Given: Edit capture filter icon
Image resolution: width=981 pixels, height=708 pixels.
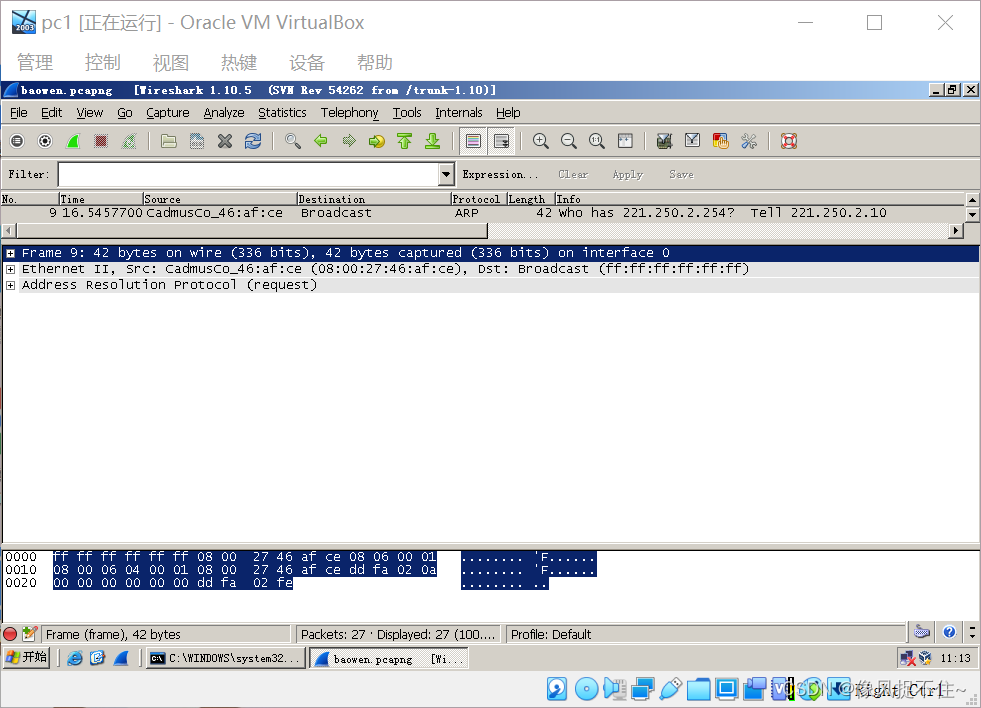Looking at the screenshot, I should (664, 141).
